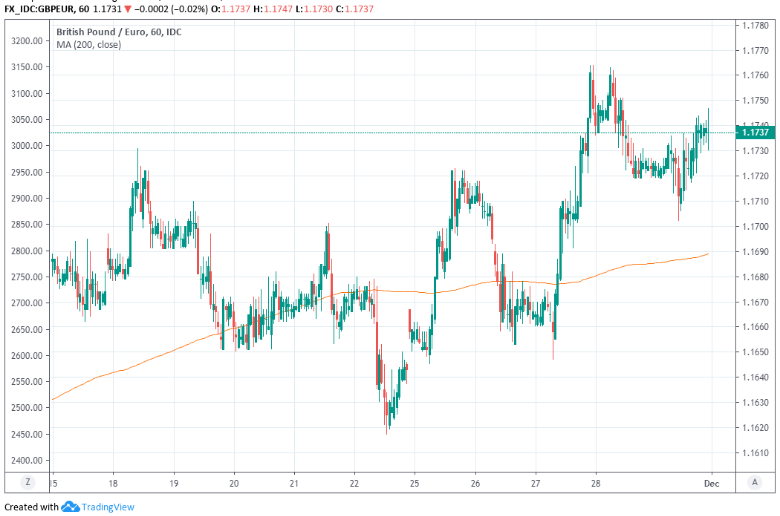Click the 18 date label on time axis
Image resolution: width=780 pixels, height=516 pixels.
tap(113, 481)
